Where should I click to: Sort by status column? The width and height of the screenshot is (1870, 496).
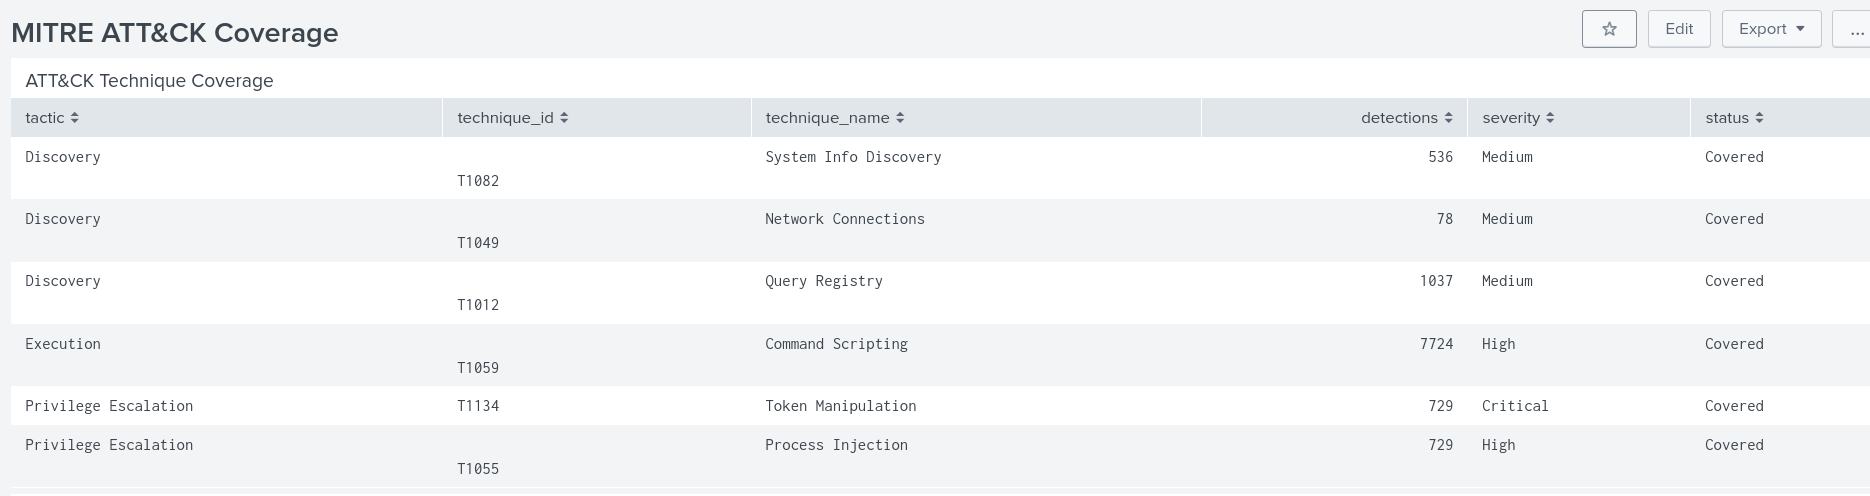(1734, 118)
